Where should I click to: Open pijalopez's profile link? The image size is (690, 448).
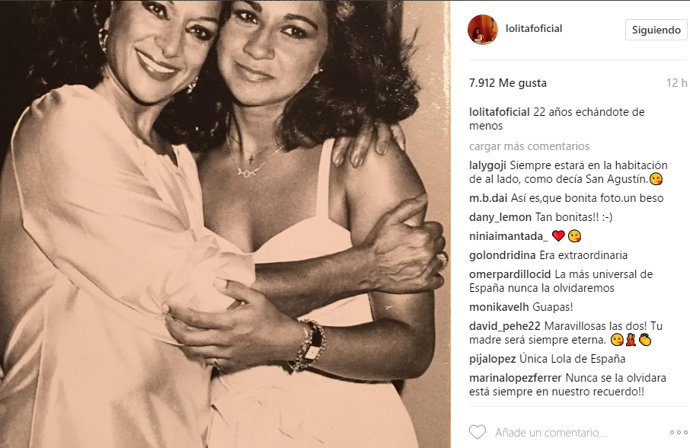click(492, 359)
